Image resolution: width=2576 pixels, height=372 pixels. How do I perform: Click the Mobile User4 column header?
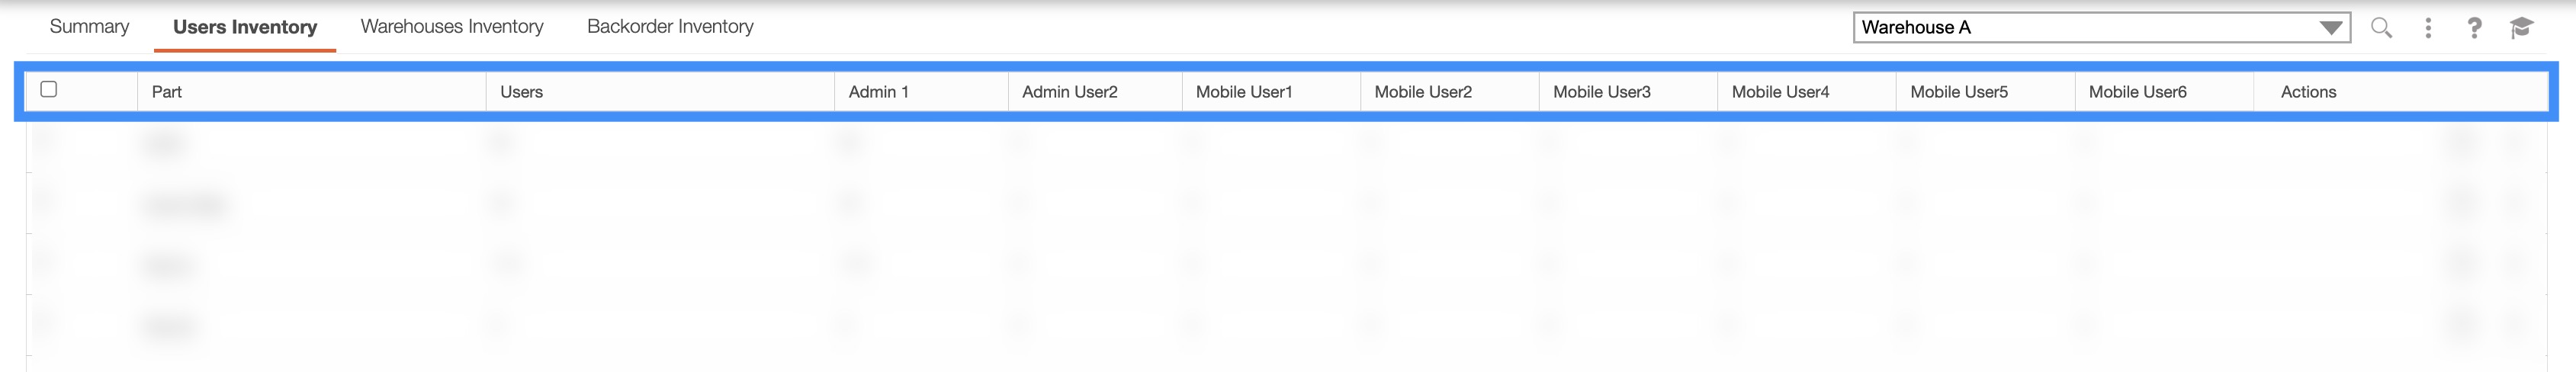[1780, 92]
